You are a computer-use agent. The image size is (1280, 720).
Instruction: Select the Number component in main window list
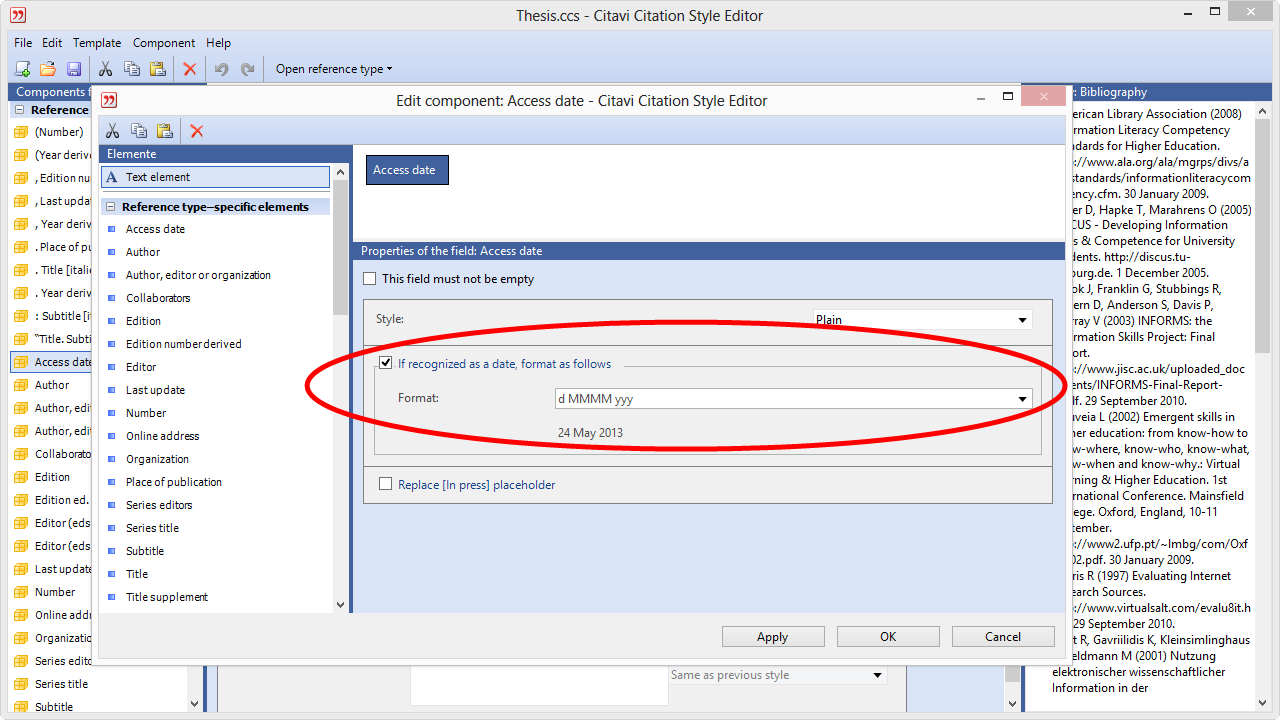pyautogui.click(x=55, y=592)
